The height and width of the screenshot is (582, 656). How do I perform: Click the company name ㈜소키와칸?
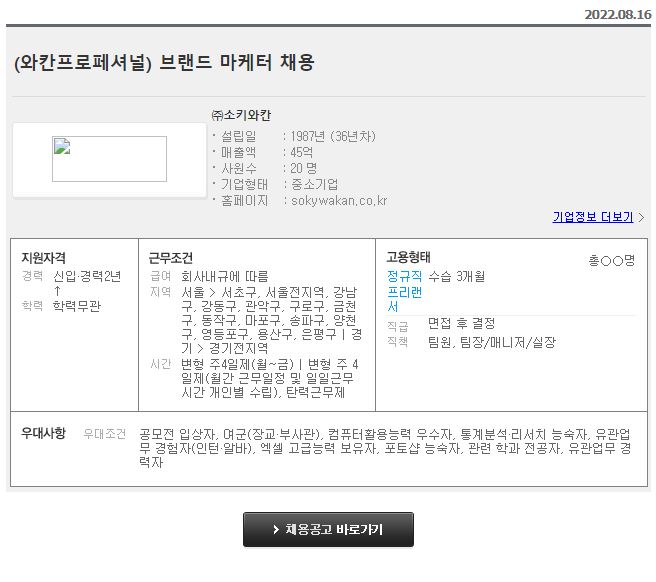click(x=241, y=115)
